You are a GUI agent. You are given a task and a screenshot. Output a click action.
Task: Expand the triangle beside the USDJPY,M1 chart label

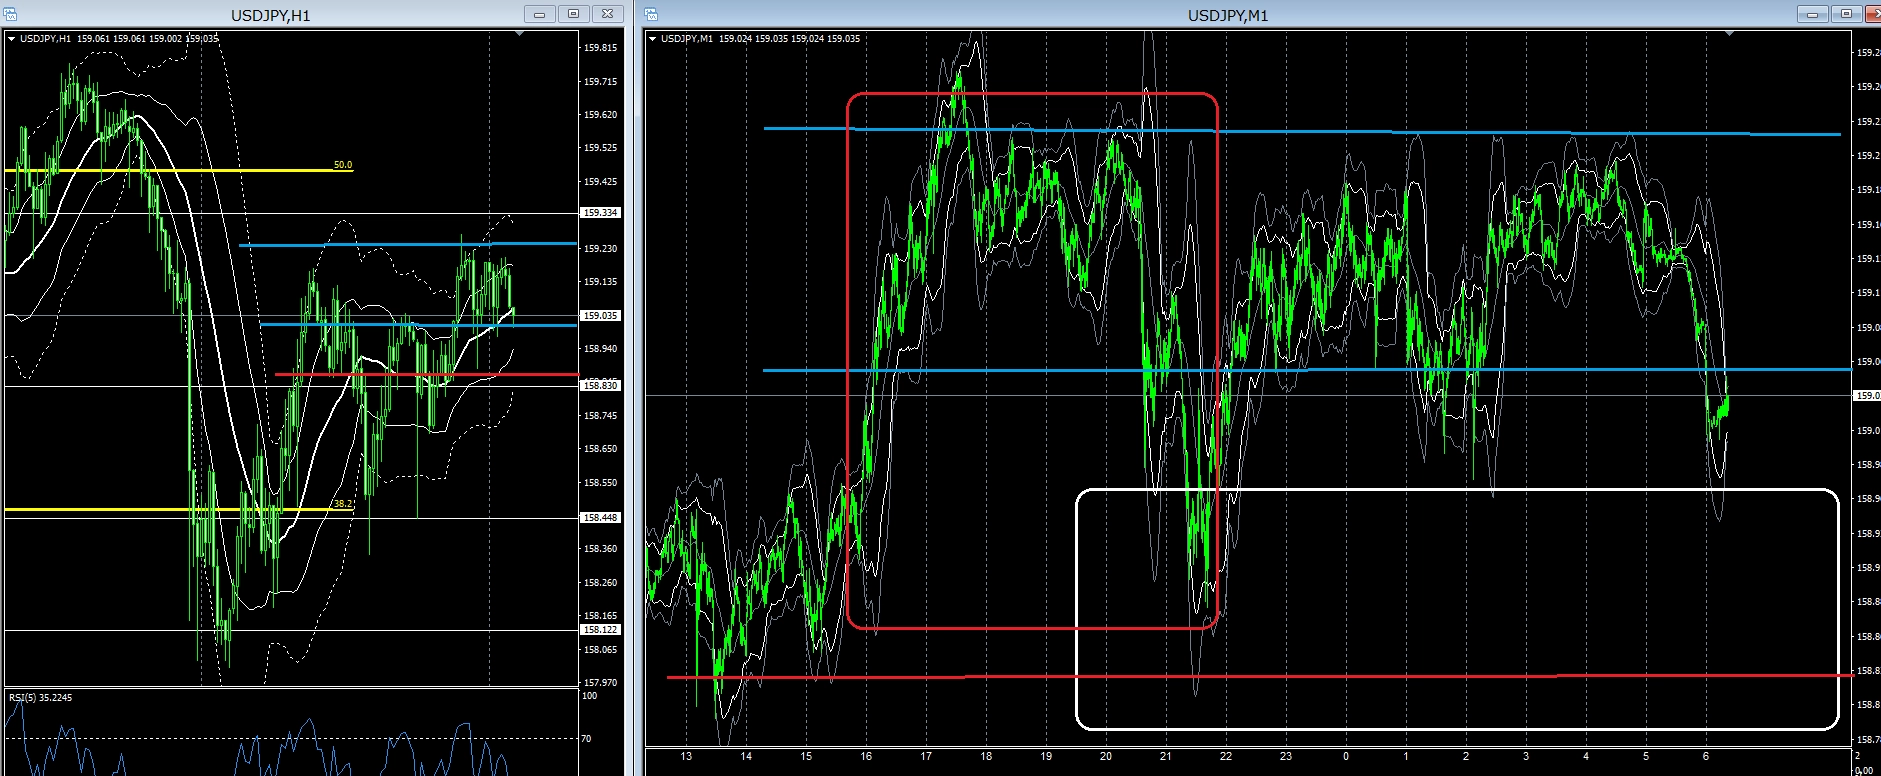(x=652, y=39)
